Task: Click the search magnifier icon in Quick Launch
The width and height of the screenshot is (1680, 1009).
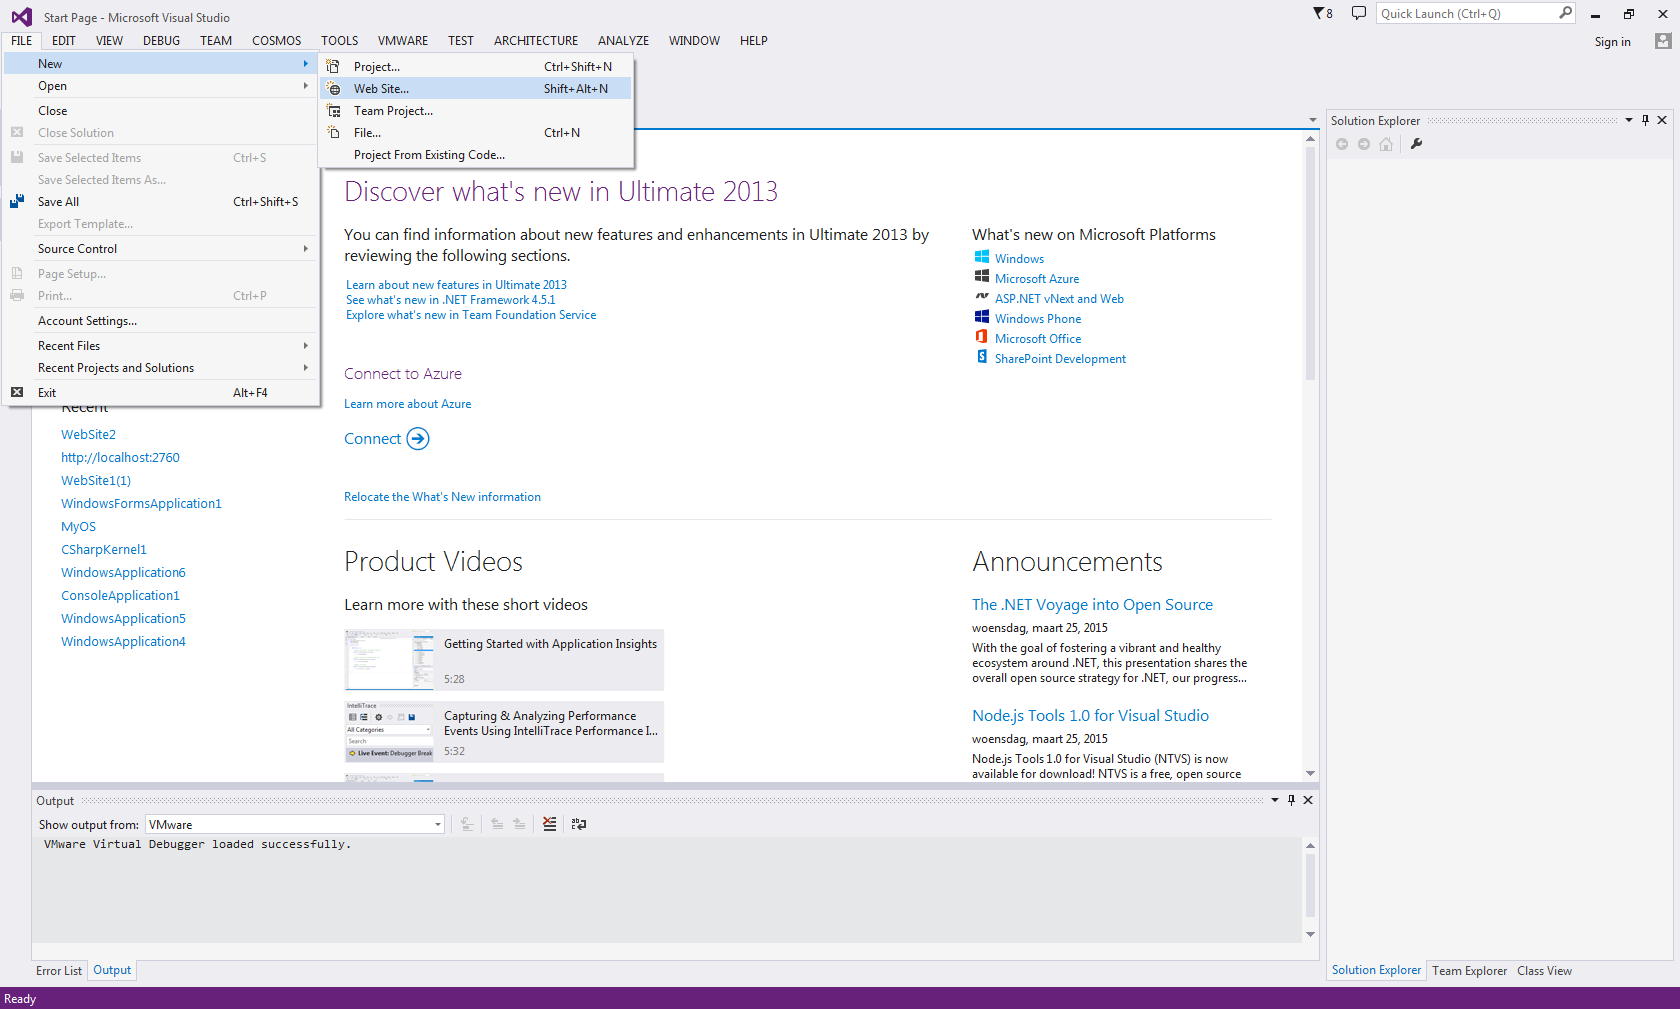Action: 1564,13
